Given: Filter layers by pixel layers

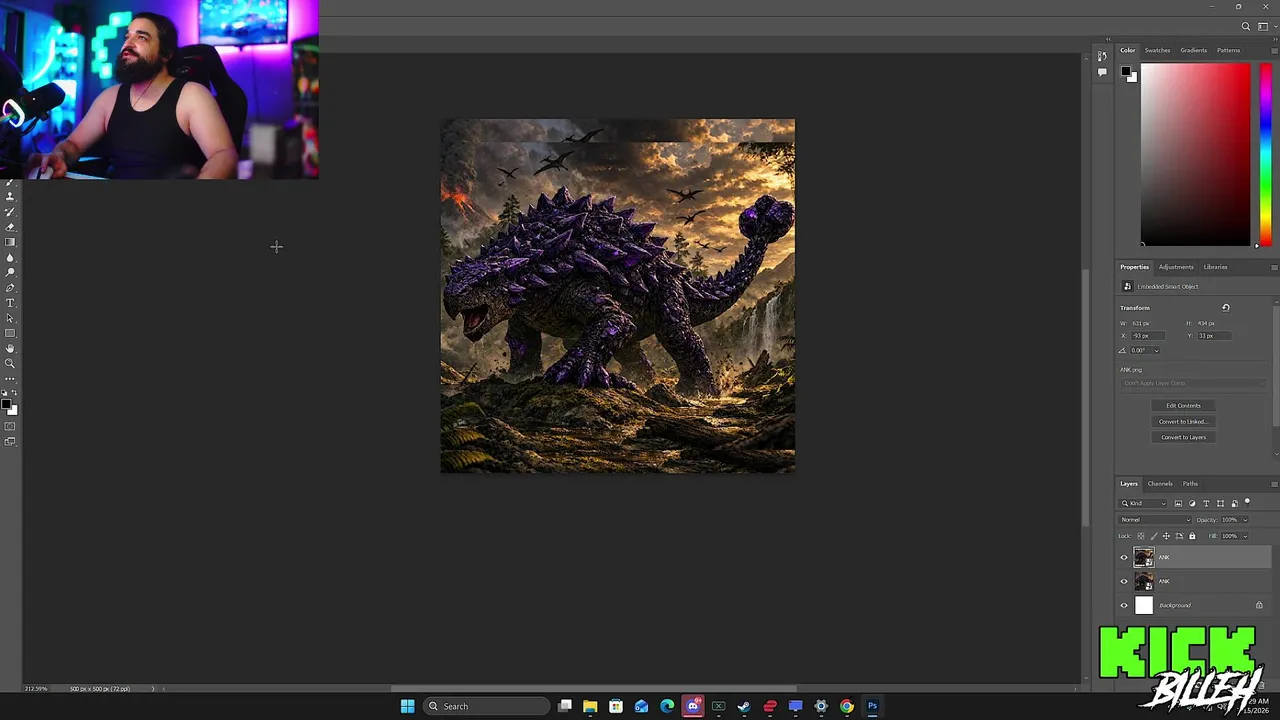Looking at the screenshot, I should tap(1178, 504).
